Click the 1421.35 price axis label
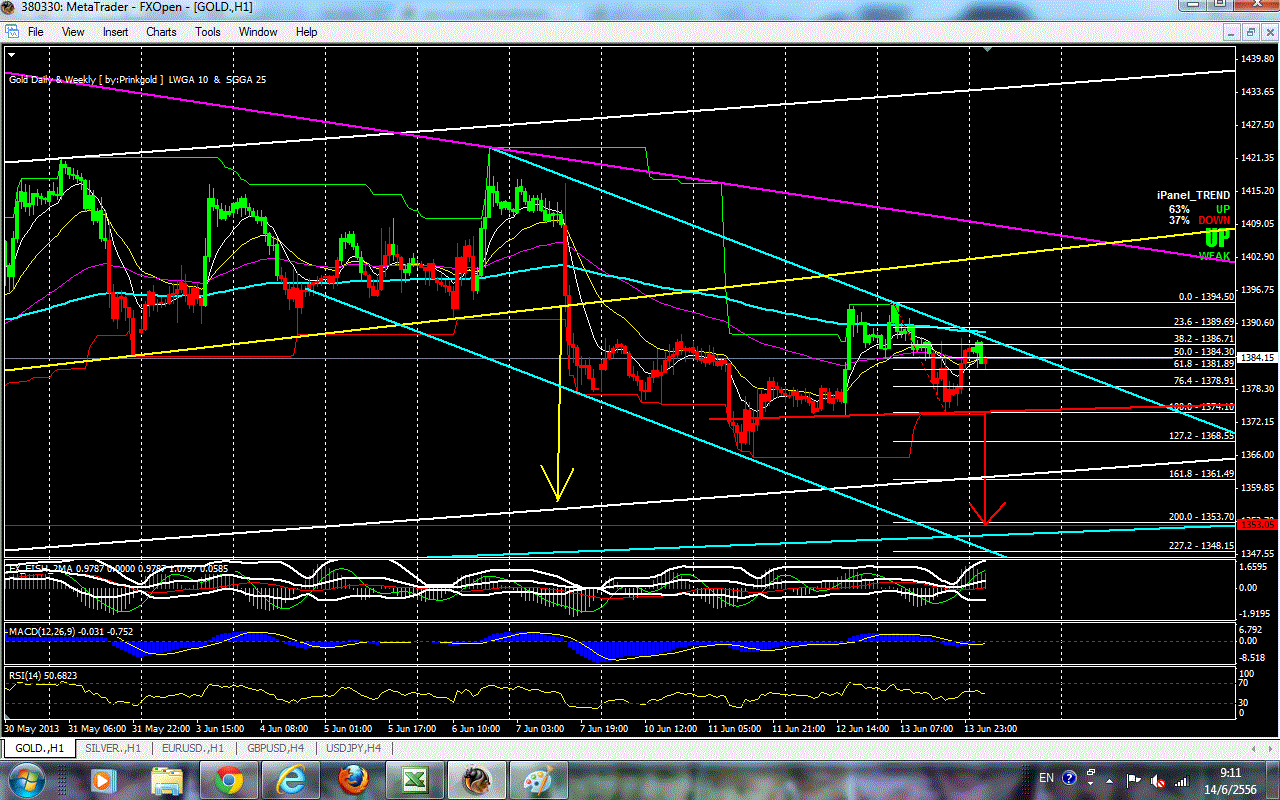 [1256, 158]
